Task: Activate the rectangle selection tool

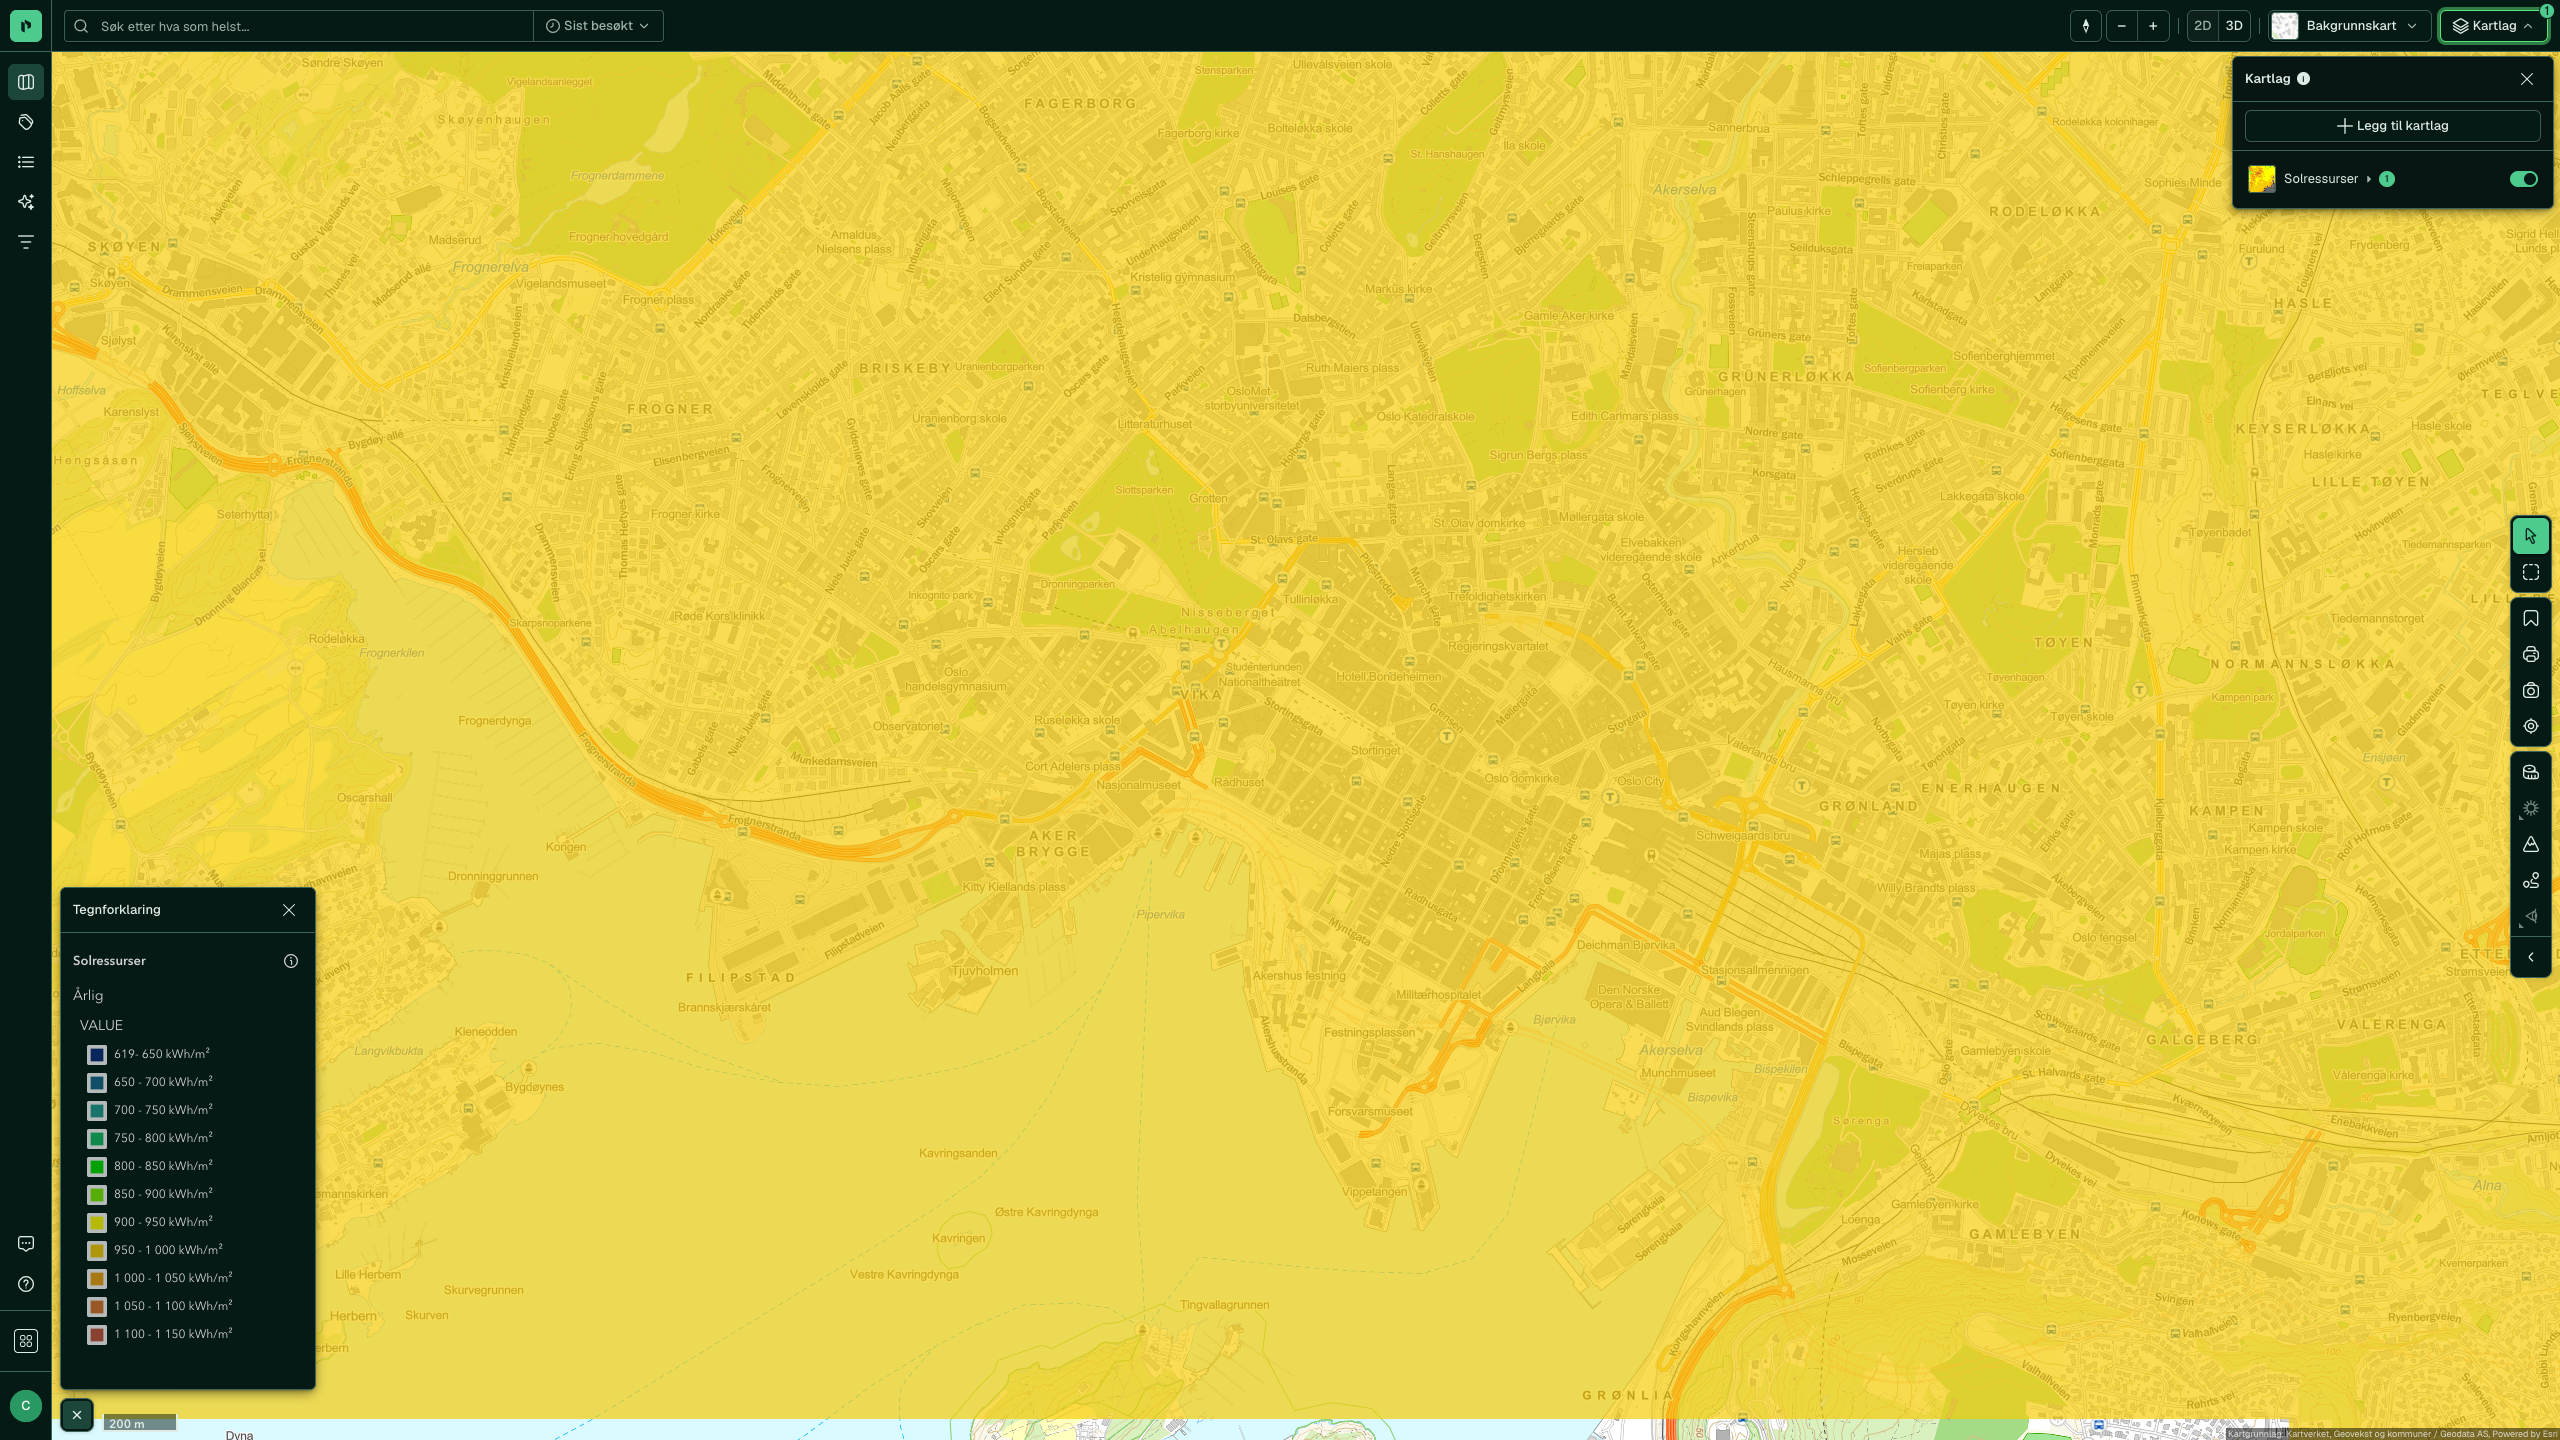Action: coord(2531,572)
